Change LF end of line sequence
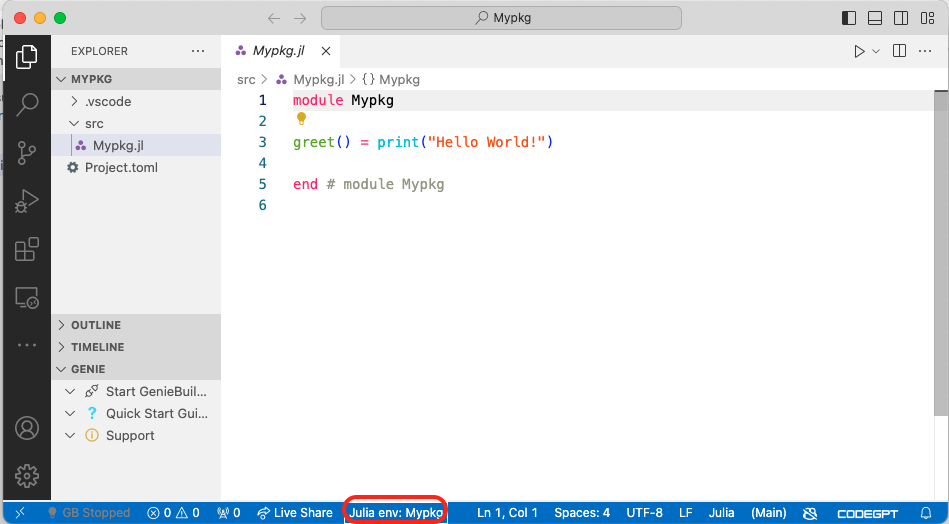The image size is (949, 524). [686, 513]
